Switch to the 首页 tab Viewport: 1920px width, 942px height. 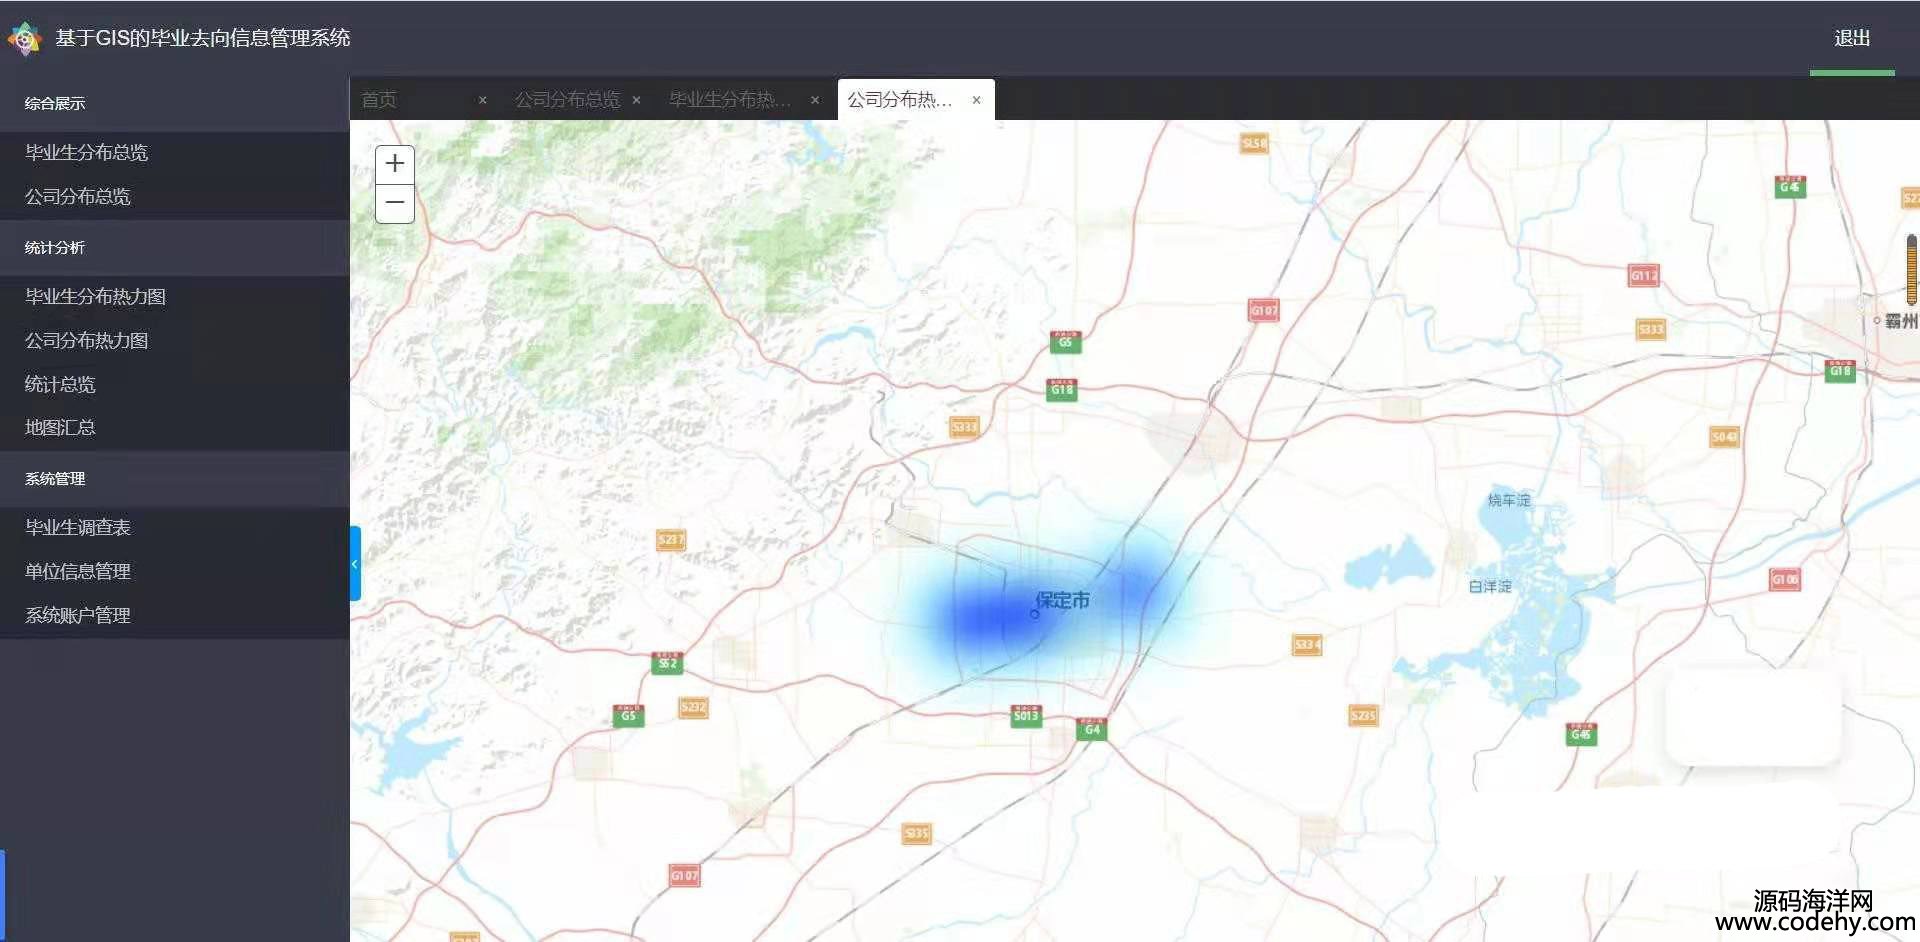379,100
